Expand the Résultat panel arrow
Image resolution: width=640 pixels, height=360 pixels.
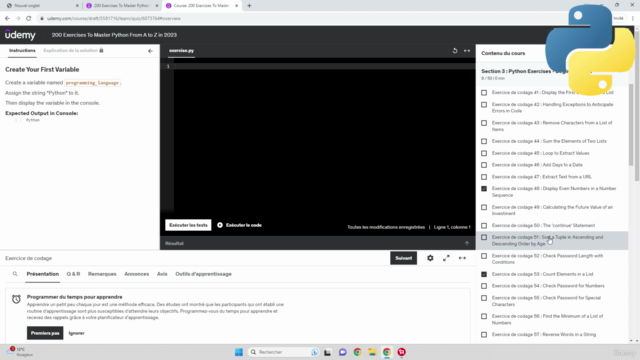pos(467,243)
